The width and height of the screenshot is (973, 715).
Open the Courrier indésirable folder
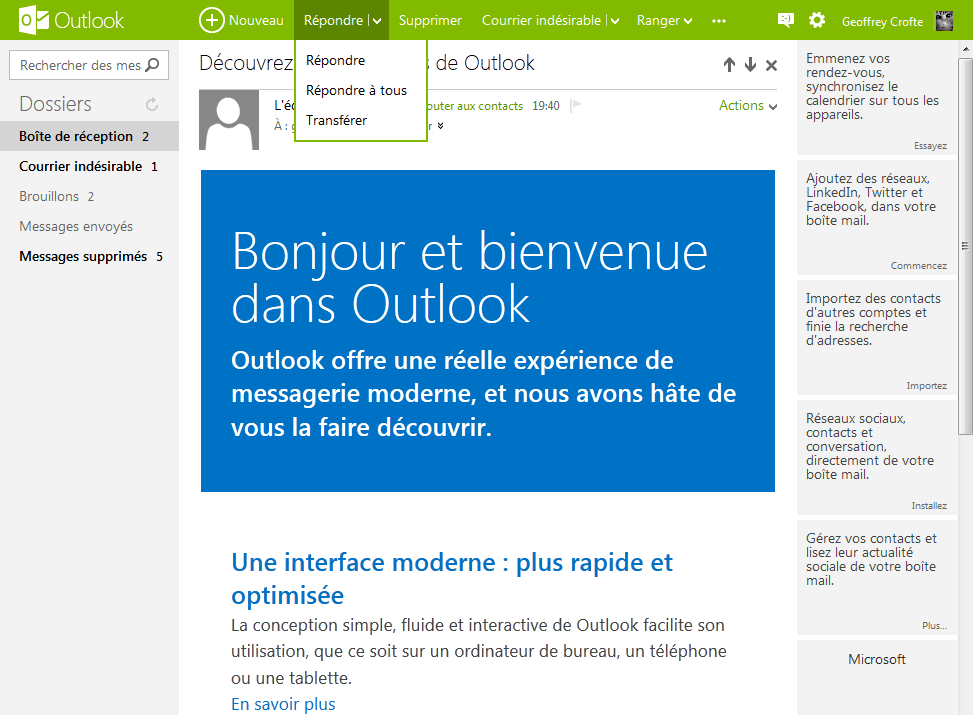tap(89, 166)
